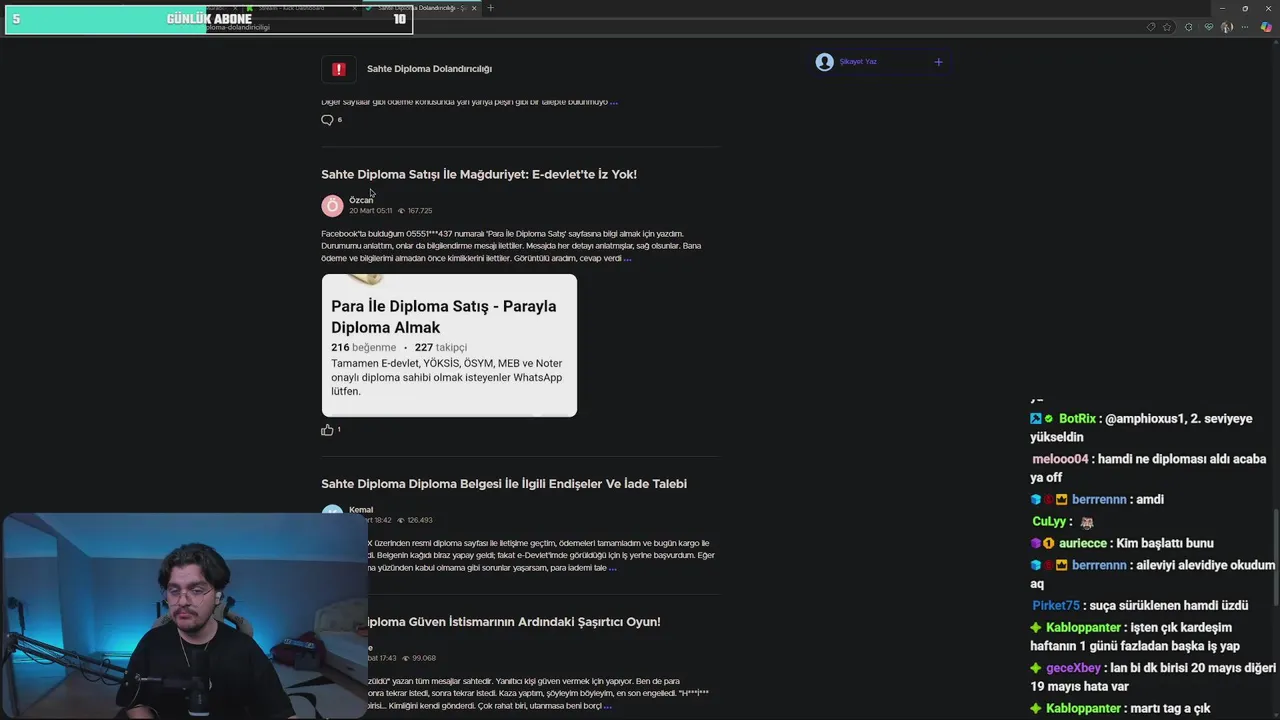
Task: Open the Edge profile picture menu
Action: tap(1227, 27)
